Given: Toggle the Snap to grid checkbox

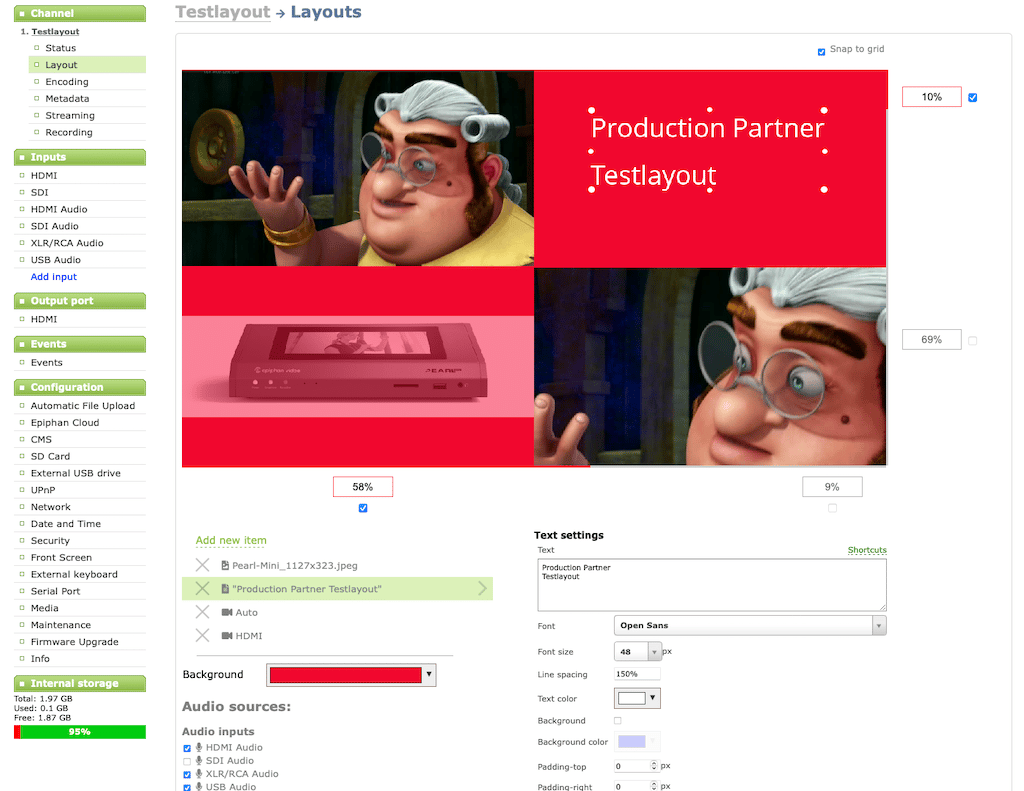Looking at the screenshot, I should [822, 51].
